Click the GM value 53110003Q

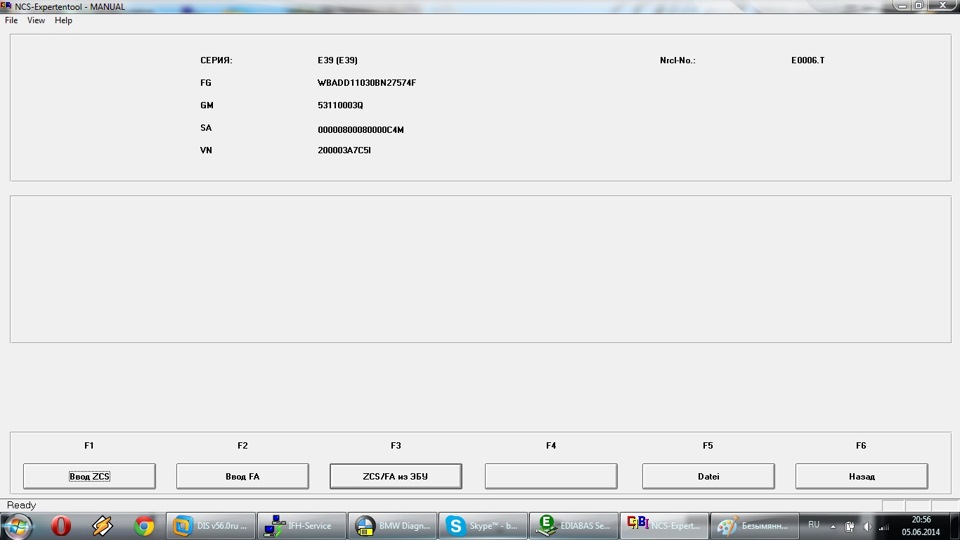click(x=340, y=105)
